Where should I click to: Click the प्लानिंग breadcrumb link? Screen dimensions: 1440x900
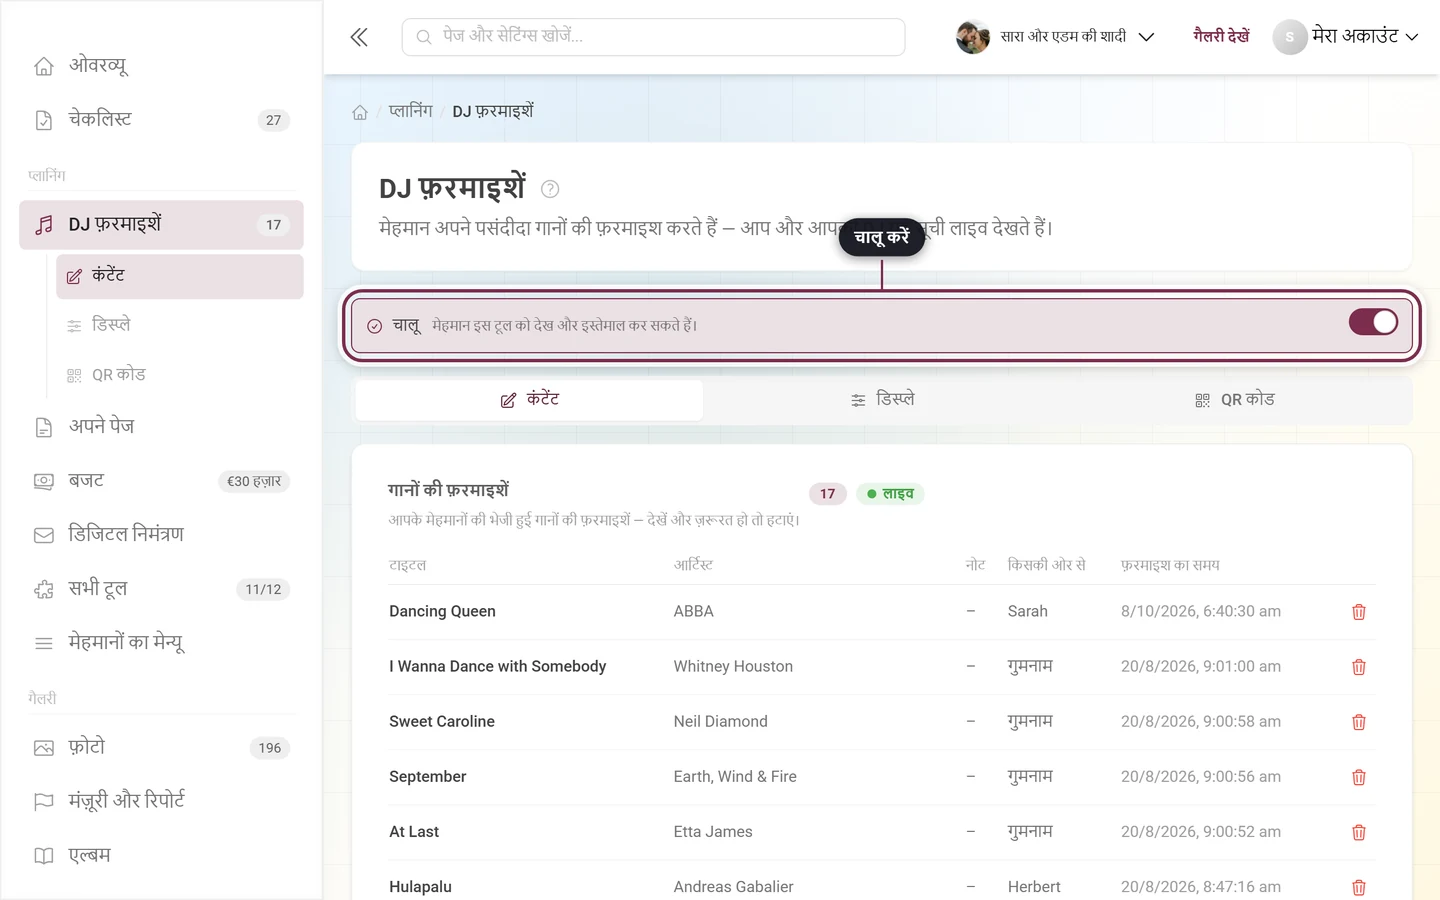[x=410, y=111]
